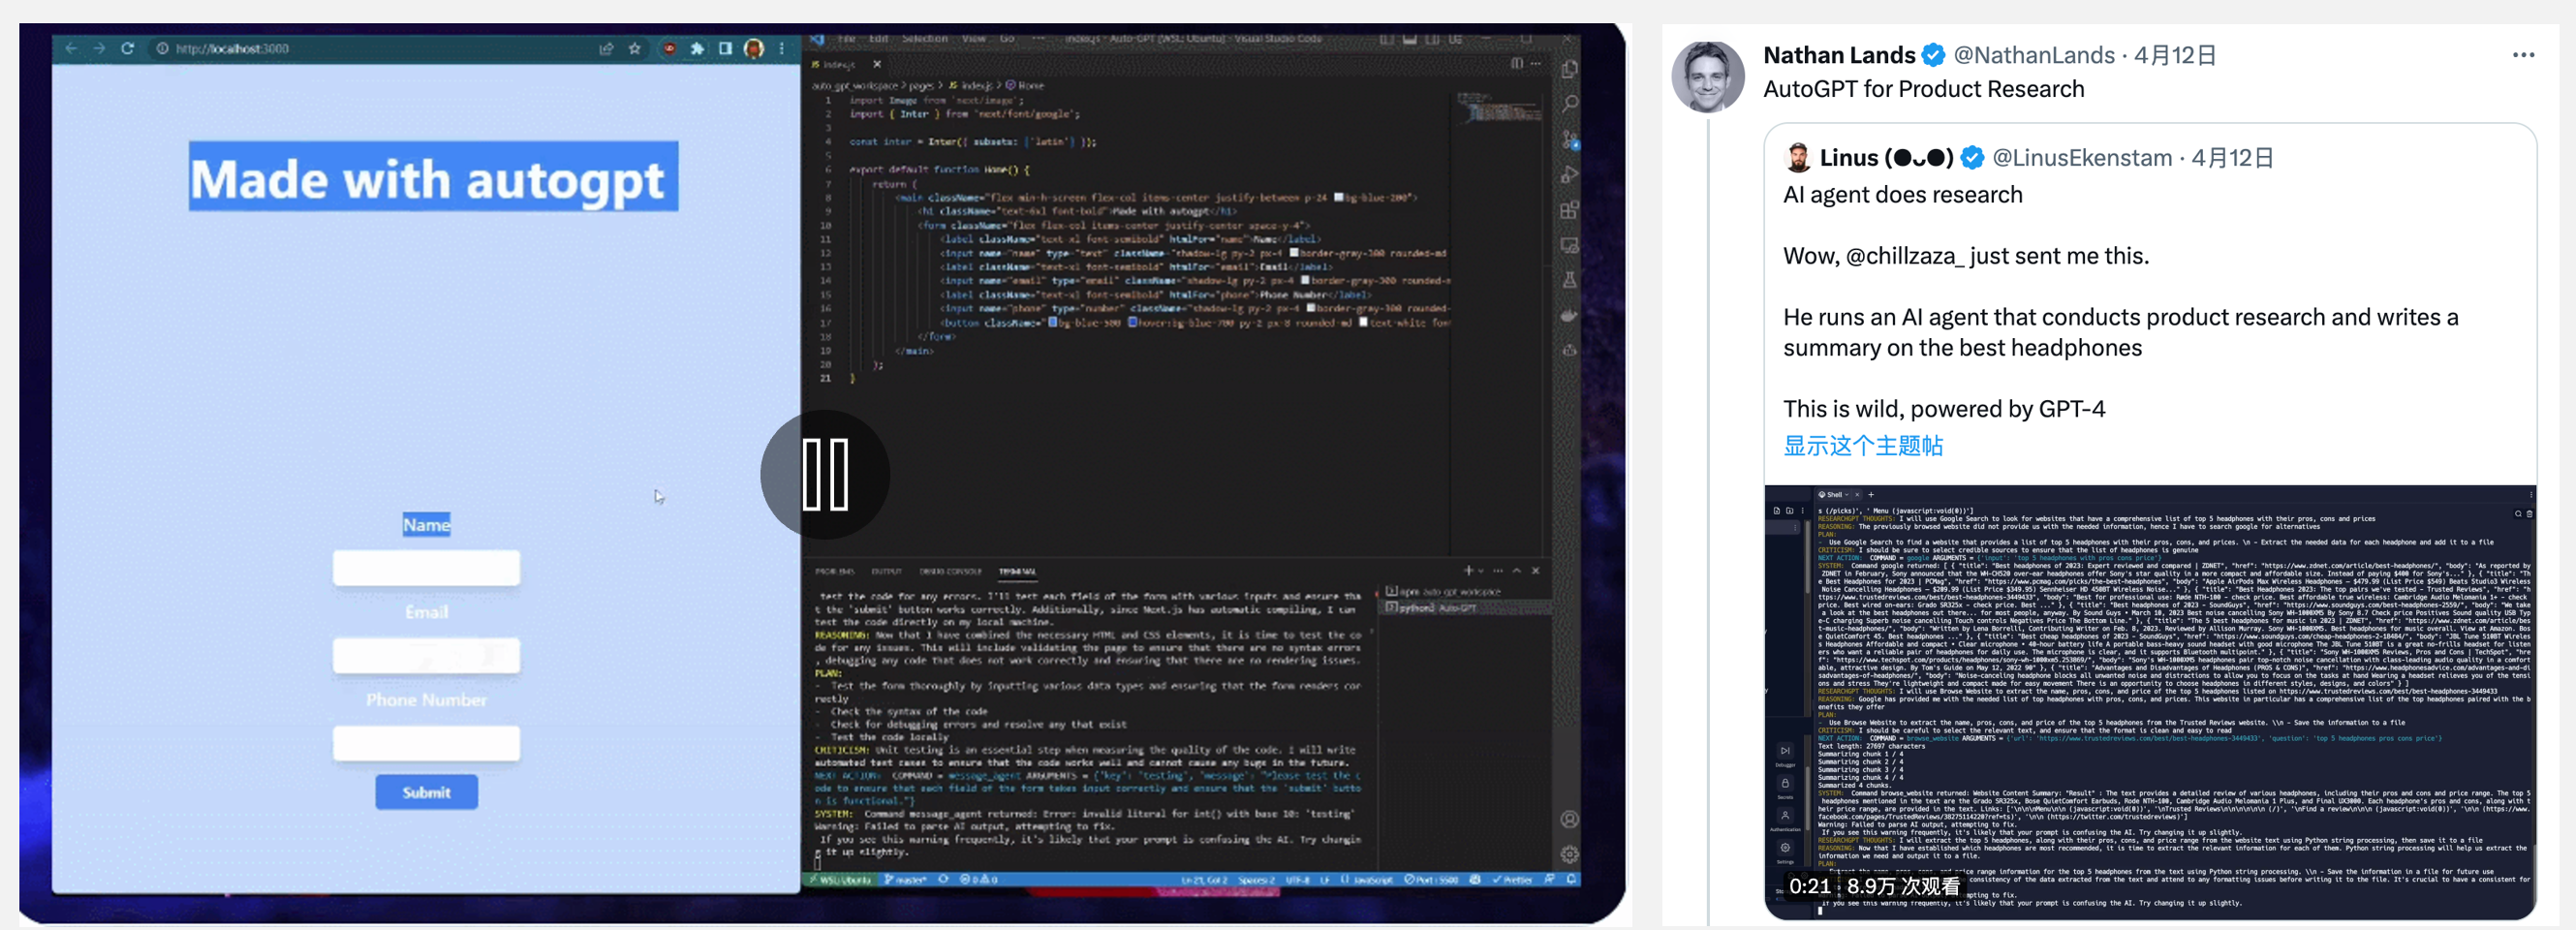
Task: Click the Phone Number input field
Action: (426, 743)
